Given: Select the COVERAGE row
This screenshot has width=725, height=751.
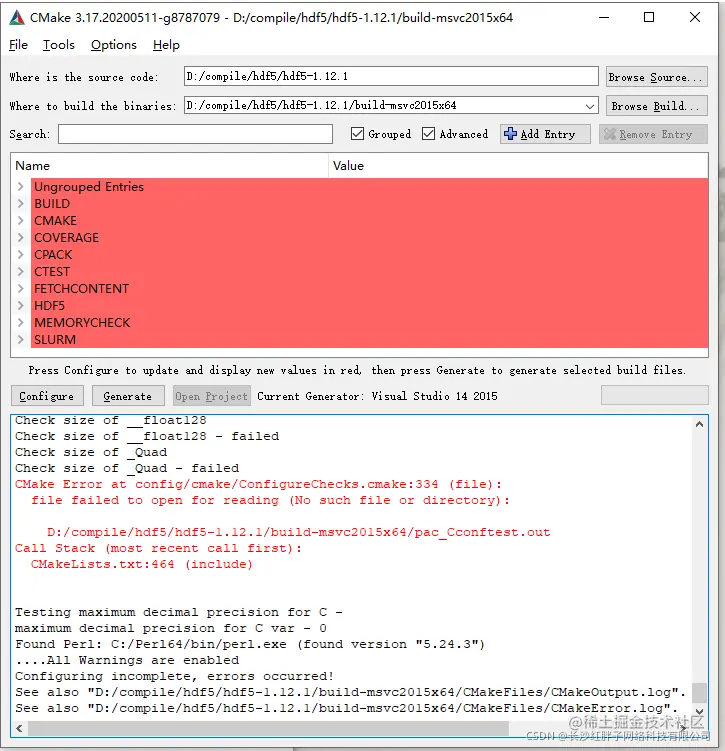Looking at the screenshot, I should point(369,238).
